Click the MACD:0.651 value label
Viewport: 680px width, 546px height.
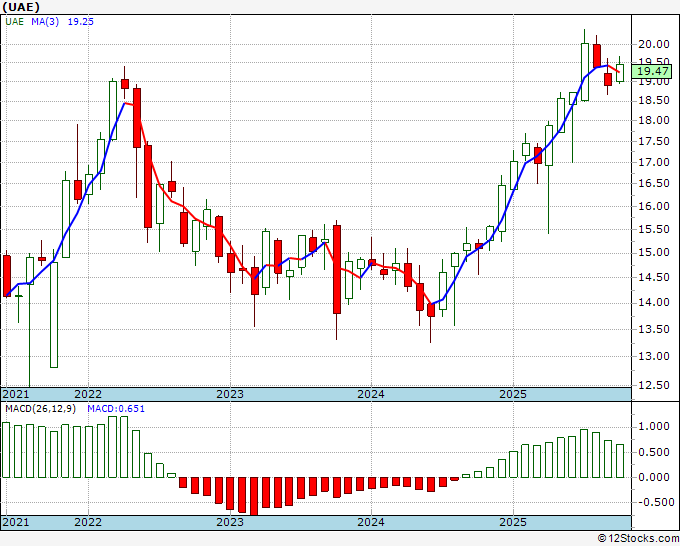click(x=116, y=409)
